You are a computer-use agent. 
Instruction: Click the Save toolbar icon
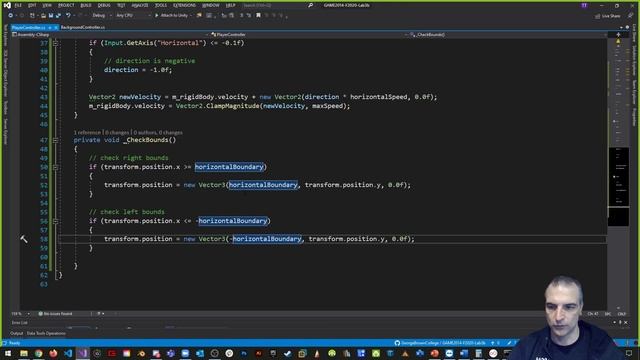(x=51, y=16)
